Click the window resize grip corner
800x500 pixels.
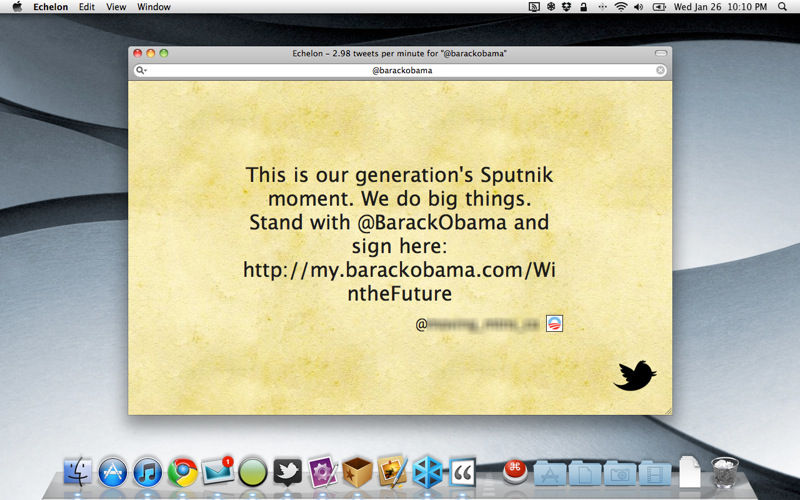(x=668, y=411)
